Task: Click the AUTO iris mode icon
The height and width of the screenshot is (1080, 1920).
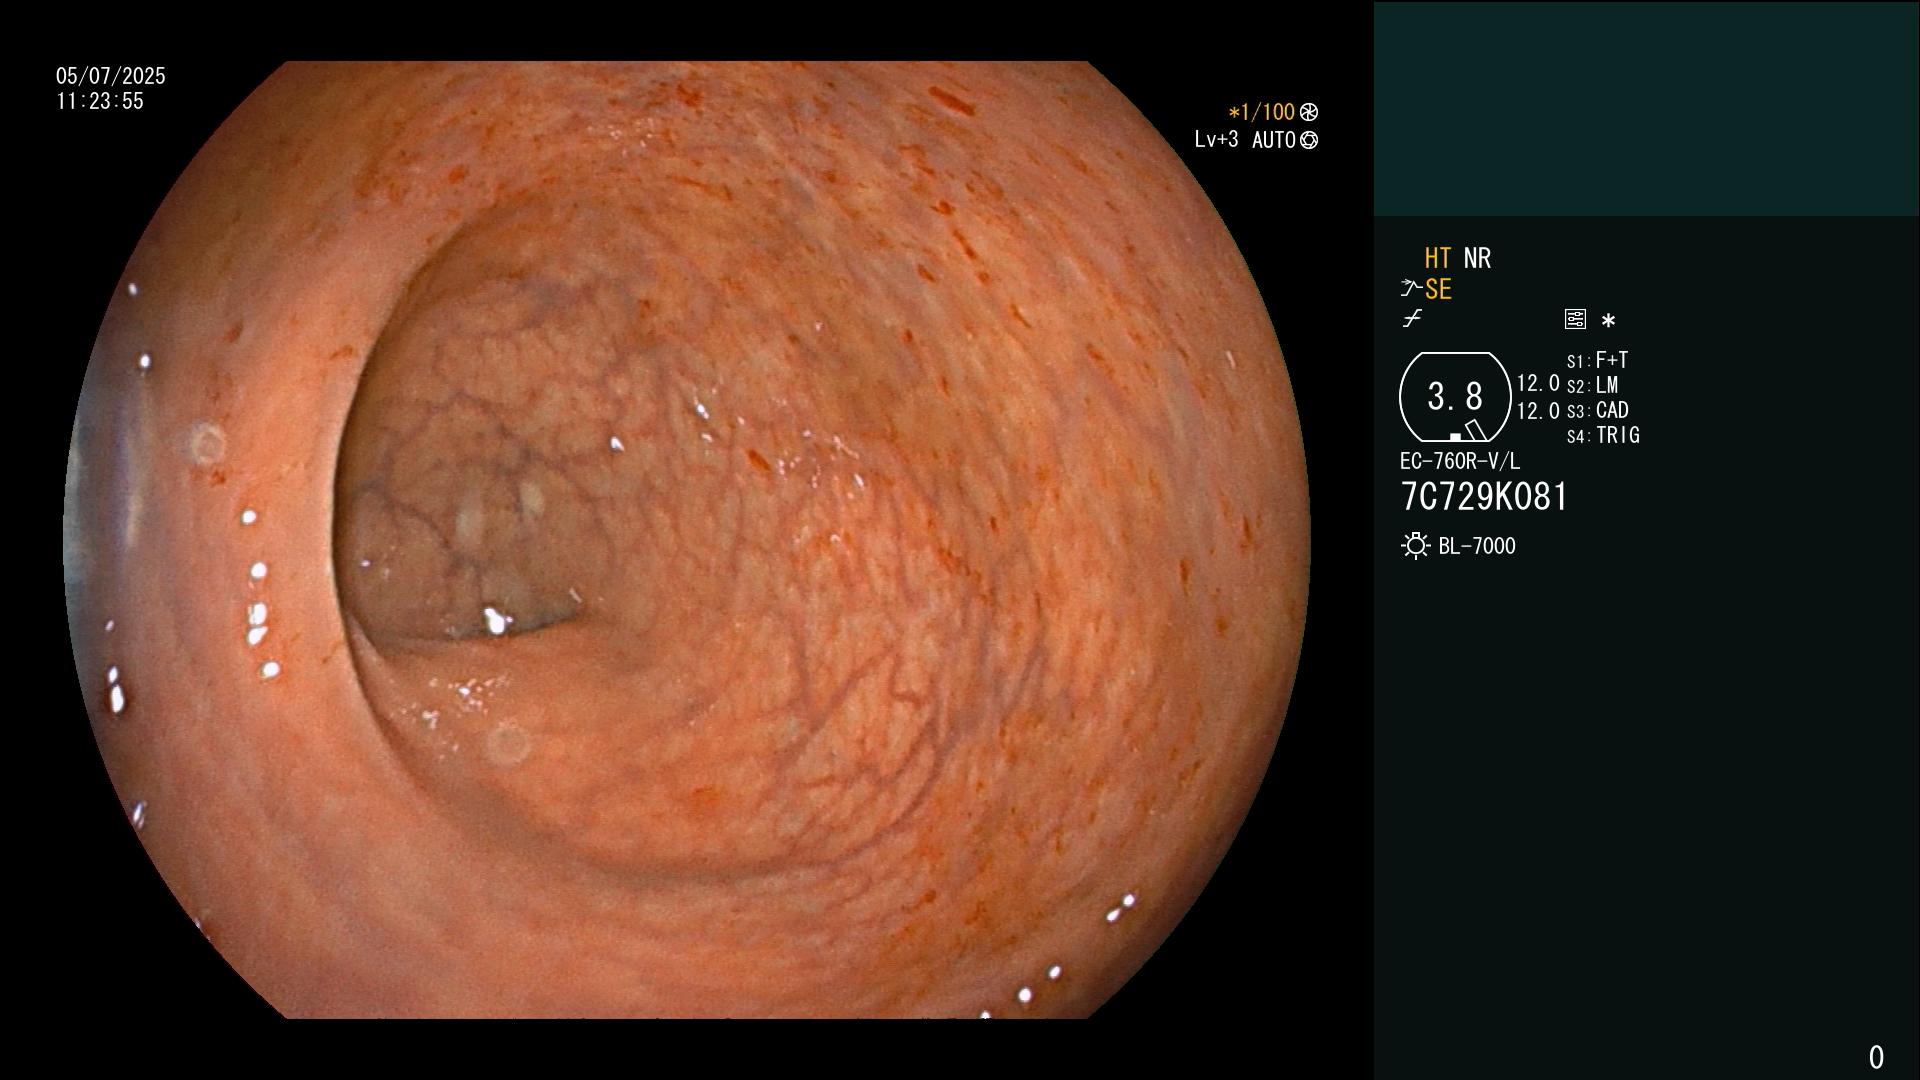Action: point(1309,140)
